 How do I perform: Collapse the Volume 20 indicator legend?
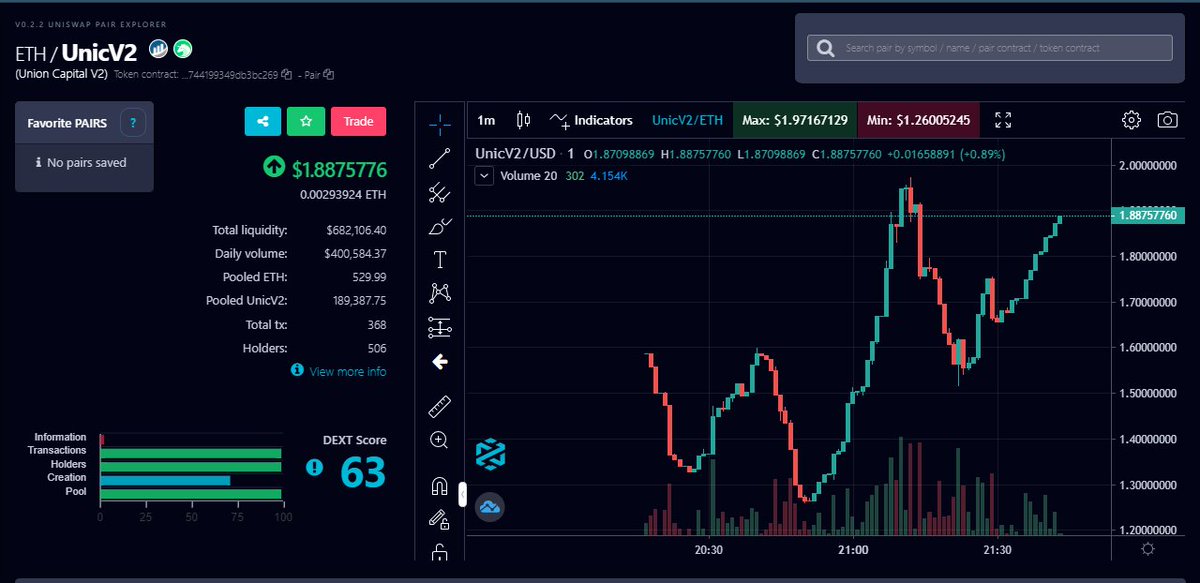click(484, 175)
